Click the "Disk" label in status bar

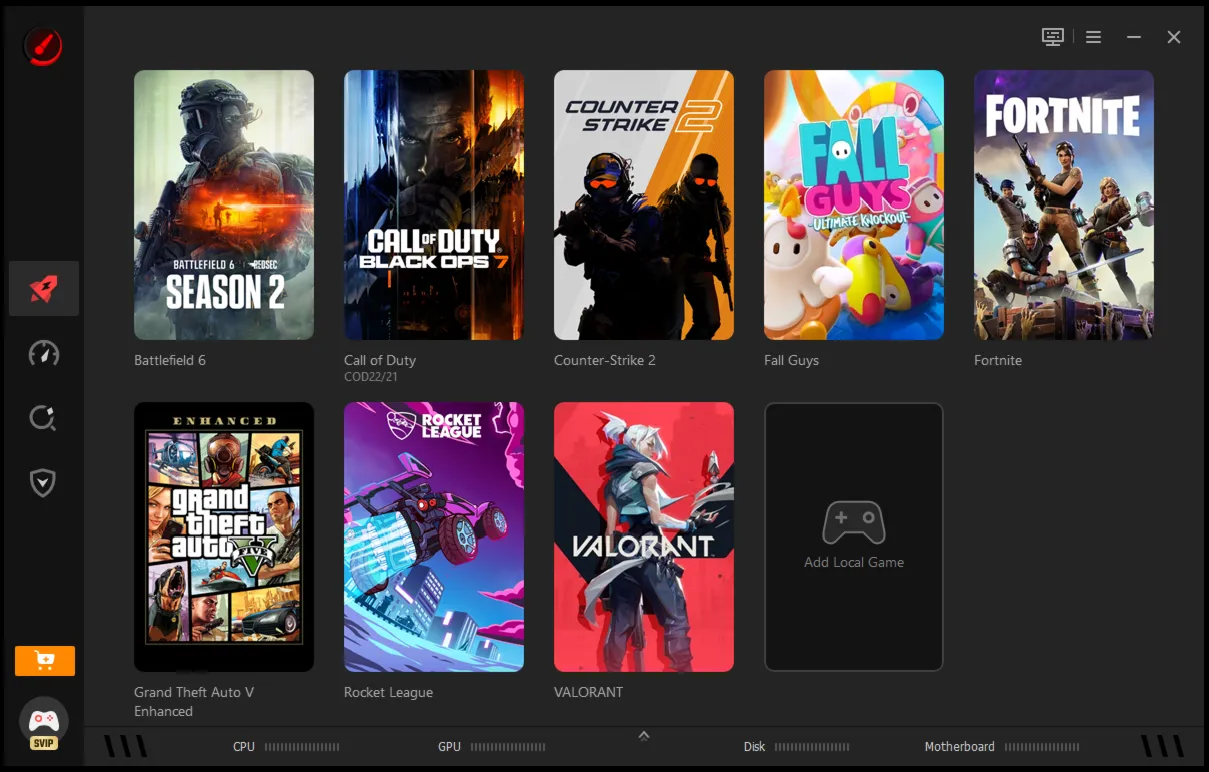pyautogui.click(x=754, y=747)
